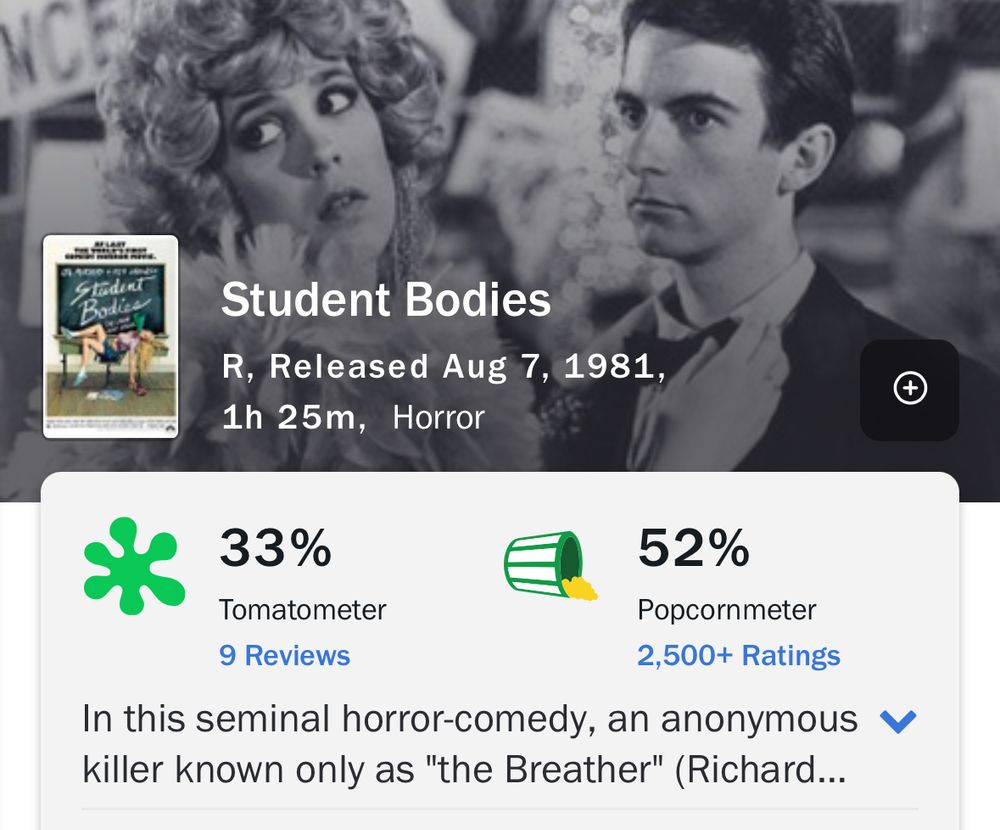Click the Student Bodies title
The image size is (1000, 830).
pos(387,298)
